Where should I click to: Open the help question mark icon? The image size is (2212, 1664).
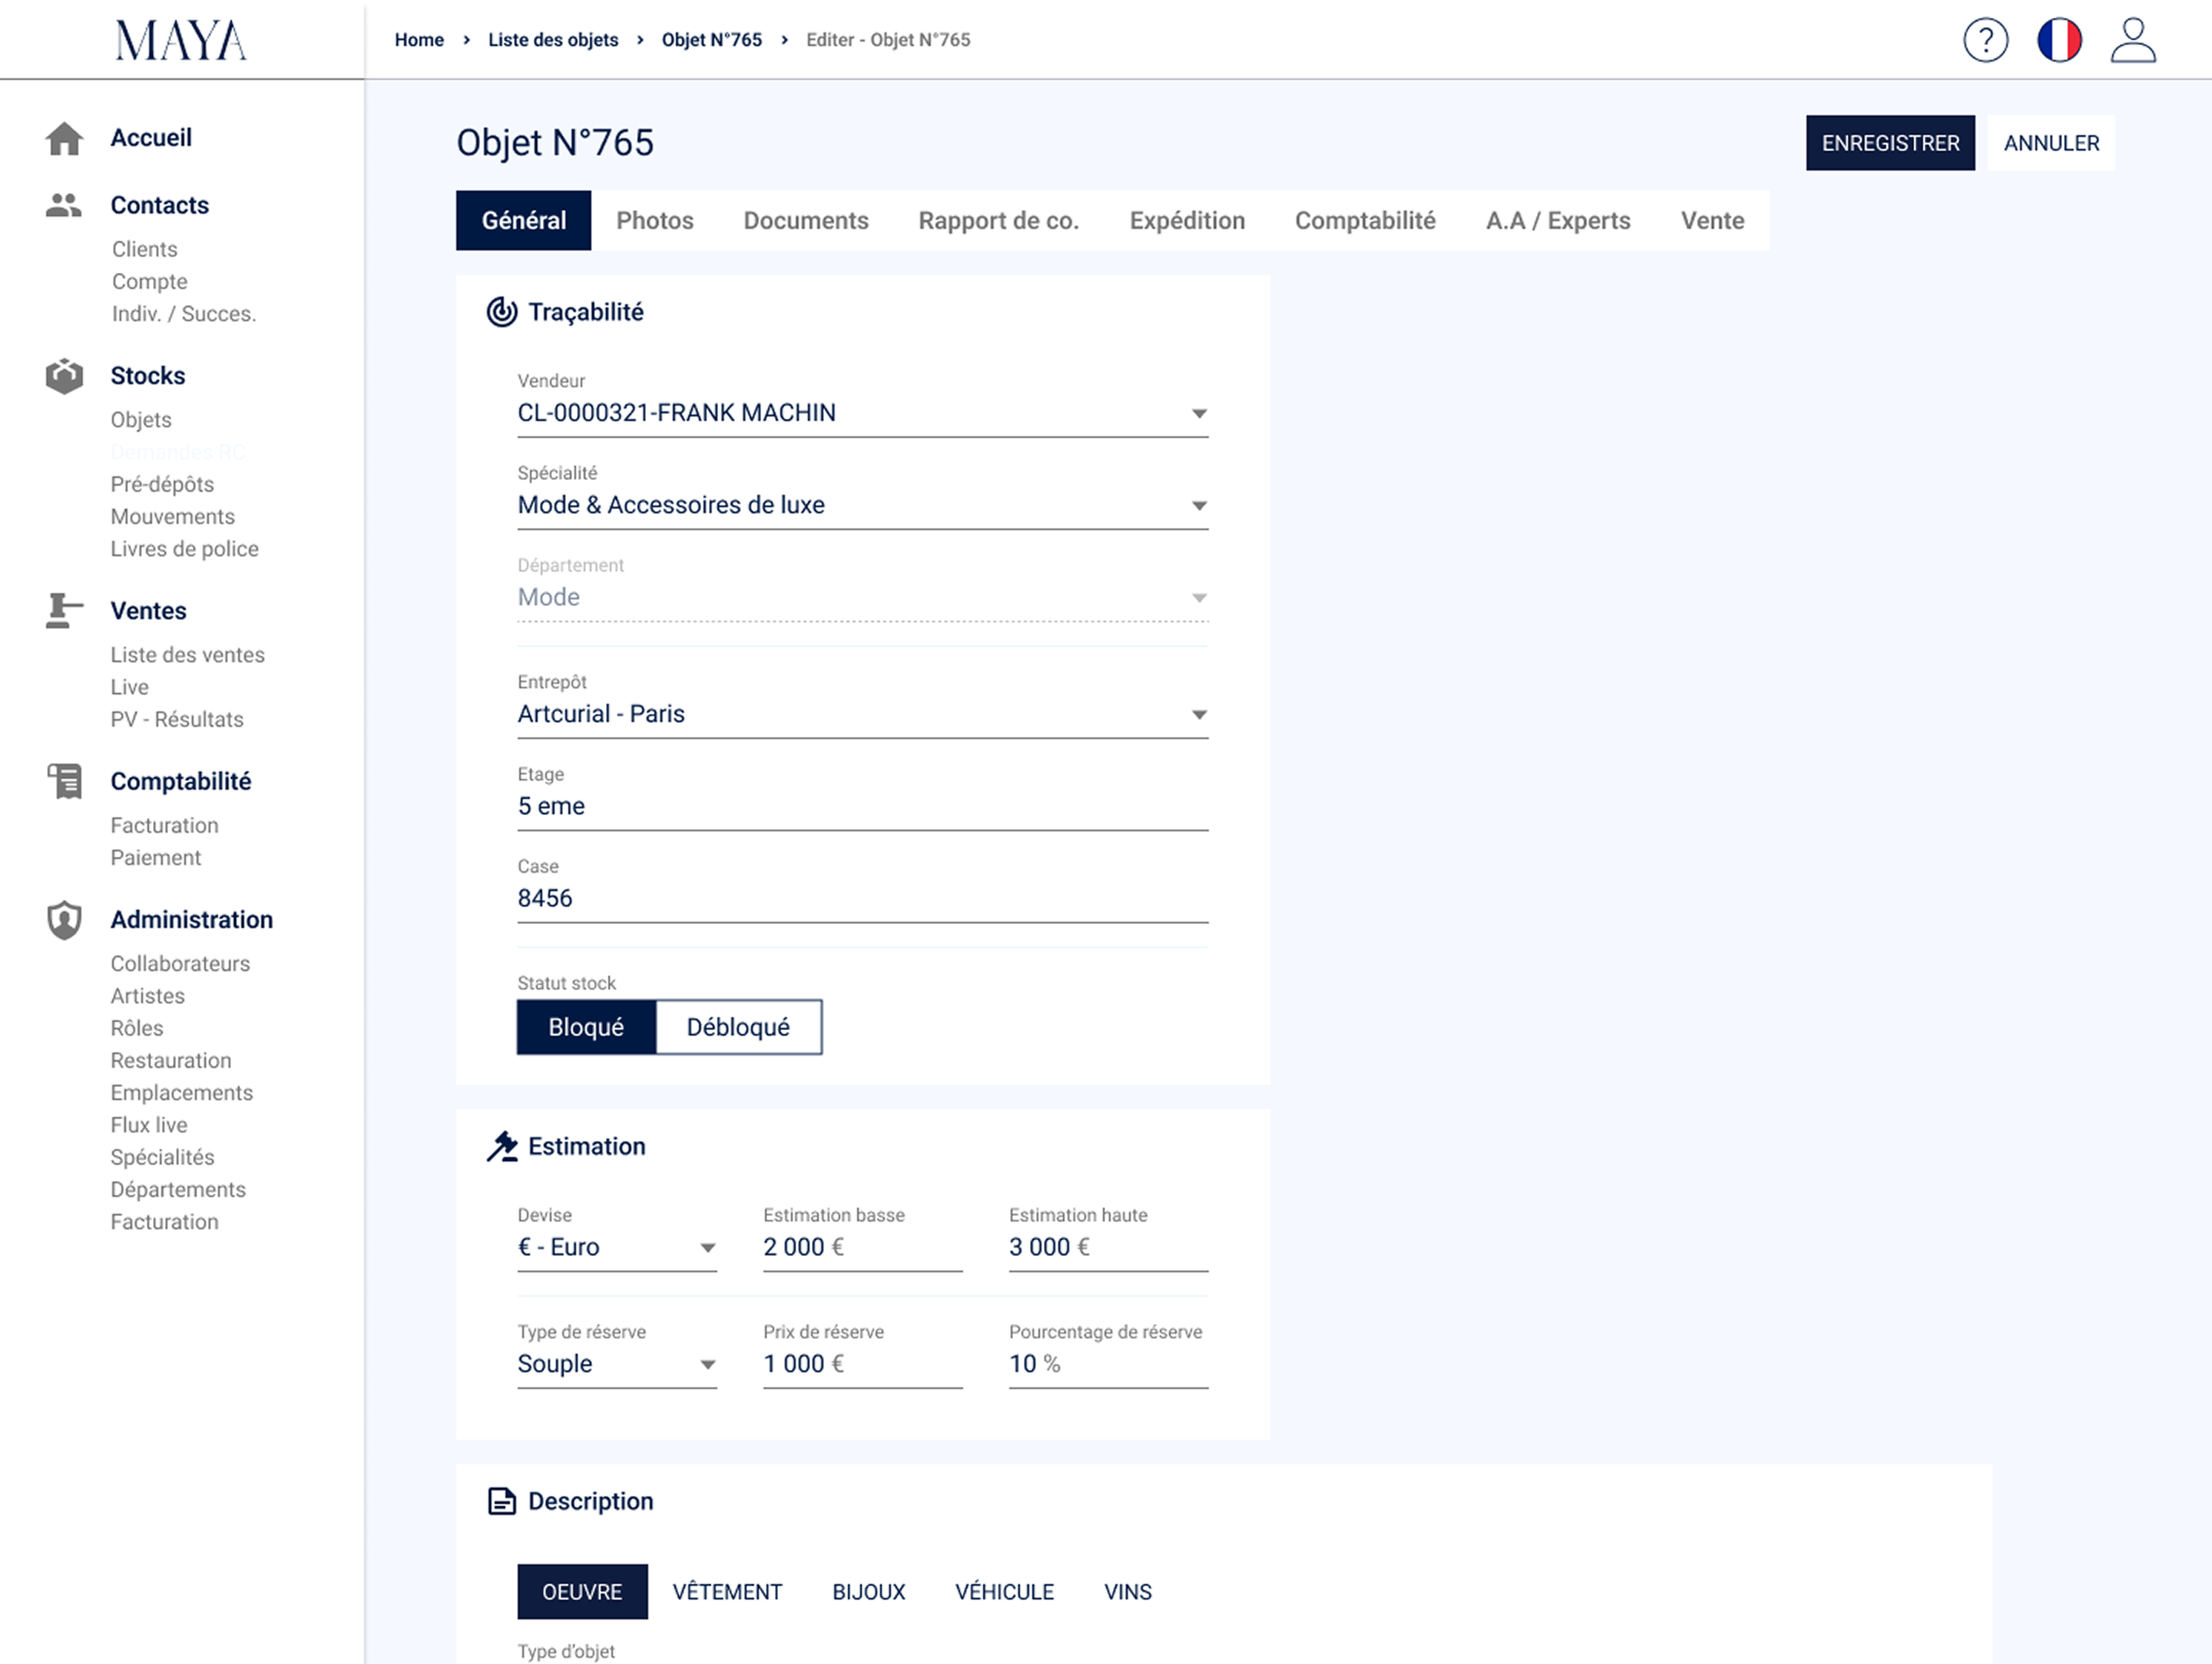[1985, 40]
